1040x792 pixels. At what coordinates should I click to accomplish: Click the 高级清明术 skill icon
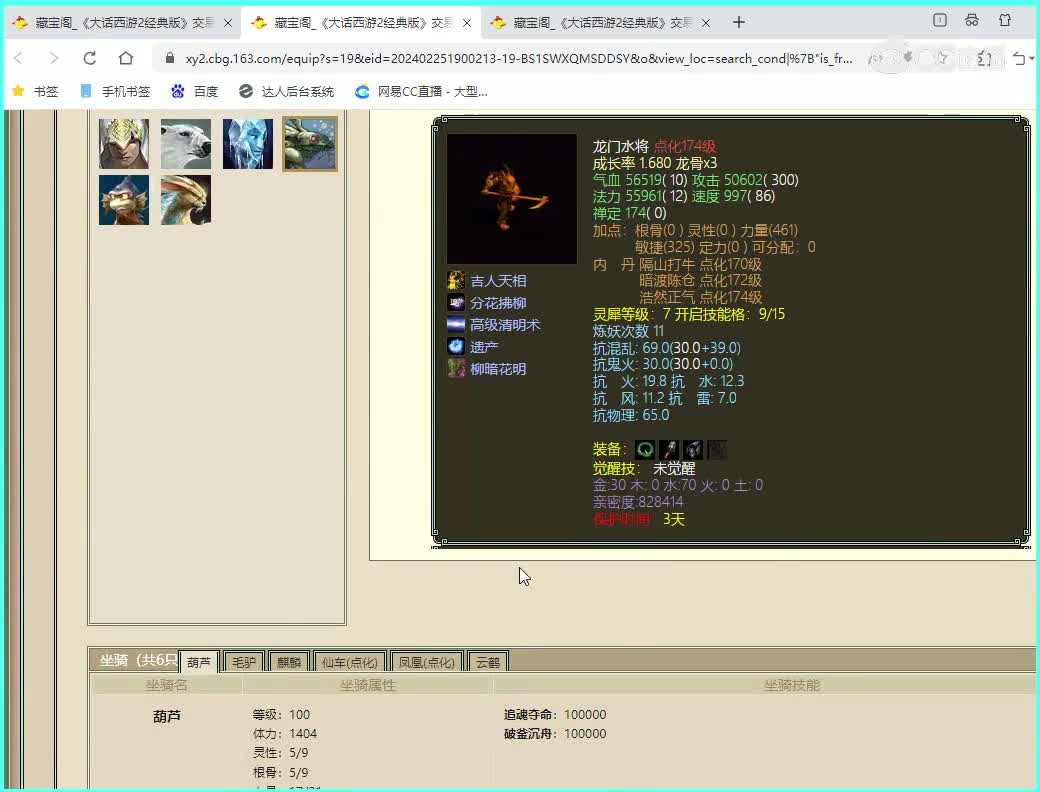(456, 324)
